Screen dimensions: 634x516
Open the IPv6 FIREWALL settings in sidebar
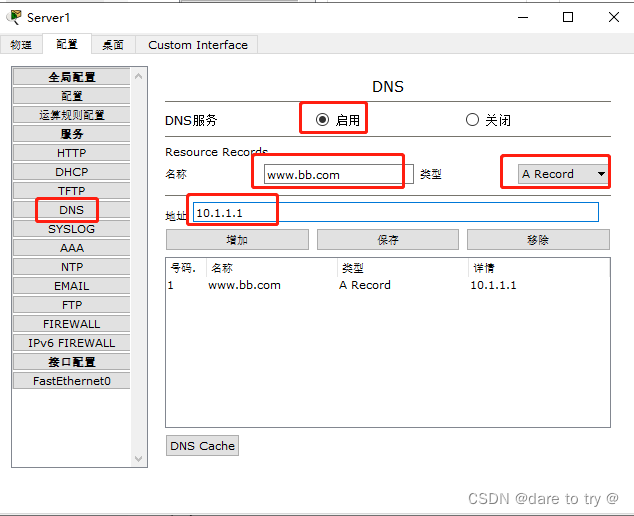point(72,343)
